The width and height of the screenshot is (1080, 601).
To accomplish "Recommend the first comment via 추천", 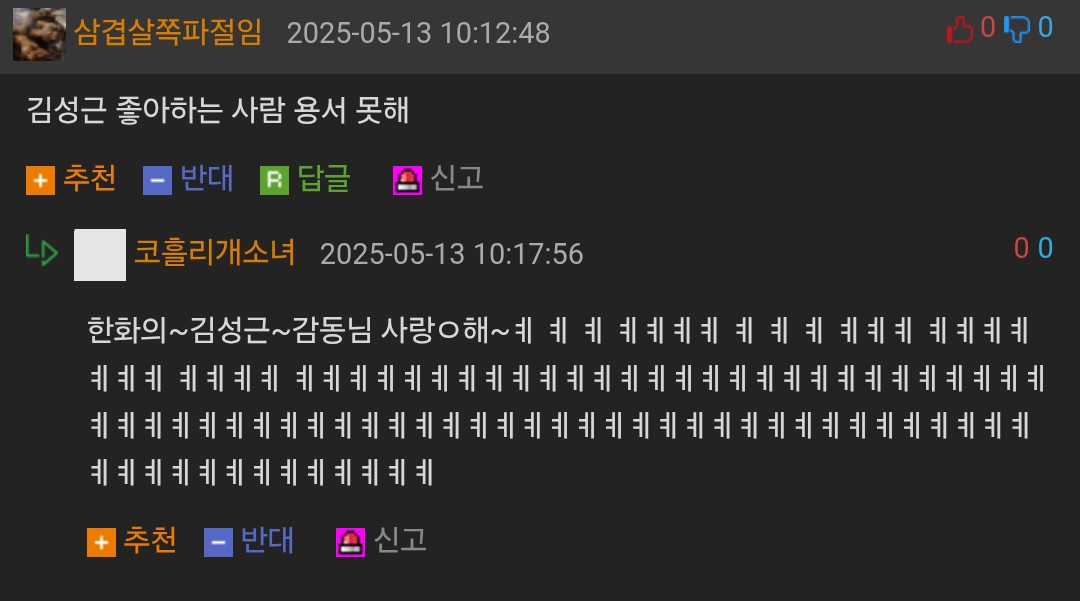I will click(x=90, y=178).
